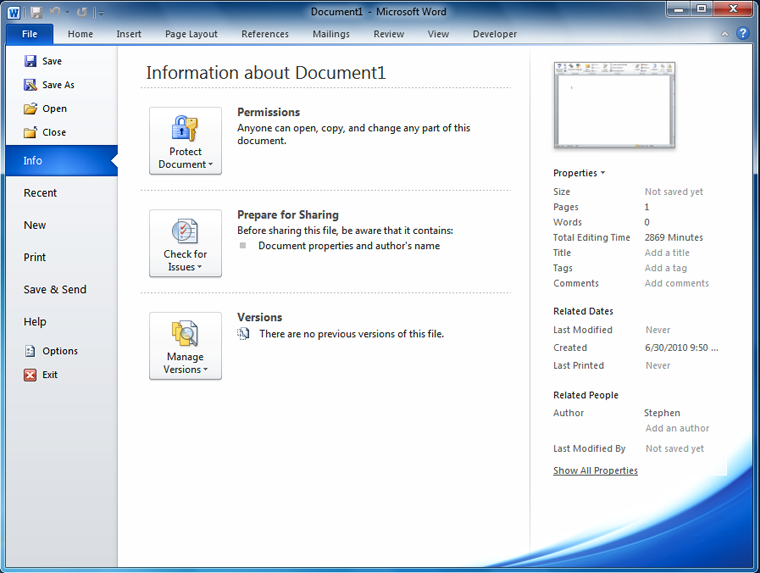760x573 pixels.
Task: Open Word Options from the sidebar
Action: [30, 351]
